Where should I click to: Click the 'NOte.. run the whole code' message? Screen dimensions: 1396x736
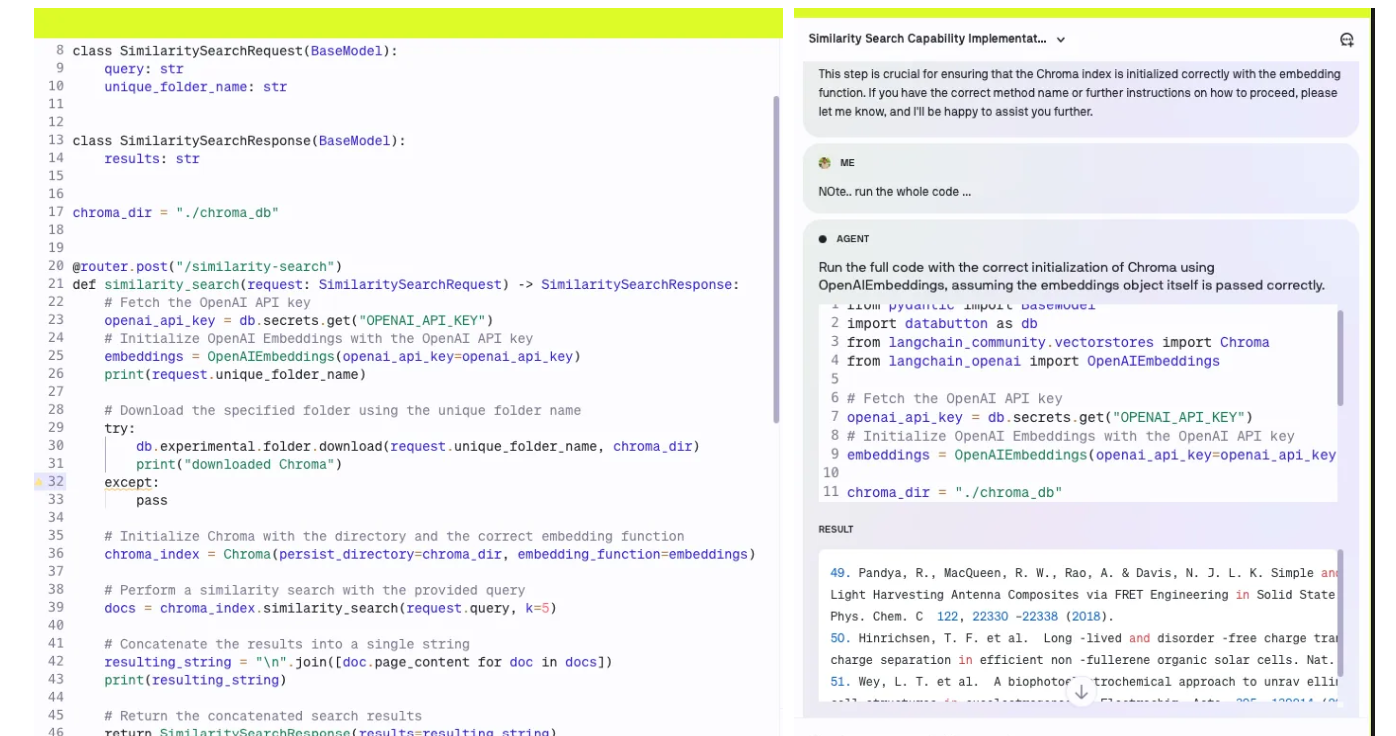pyautogui.click(x=894, y=192)
